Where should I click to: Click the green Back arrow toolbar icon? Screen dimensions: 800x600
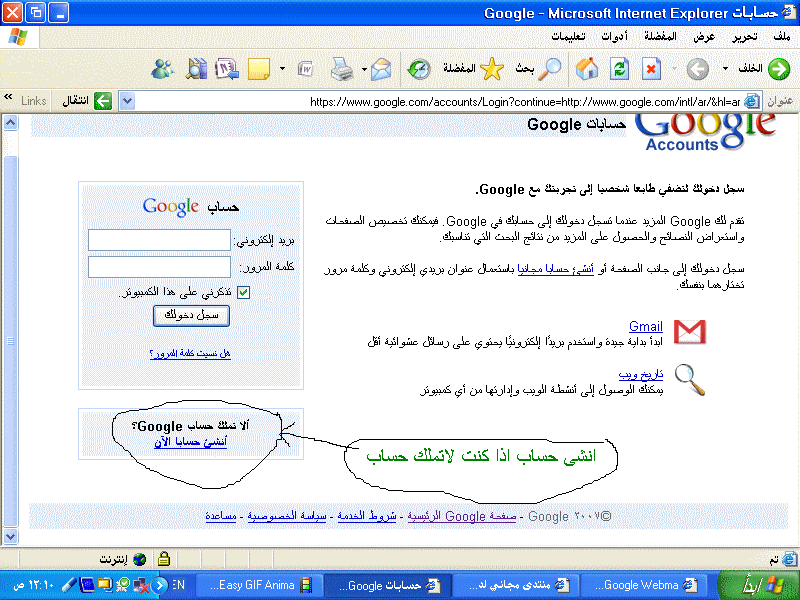(x=779, y=69)
